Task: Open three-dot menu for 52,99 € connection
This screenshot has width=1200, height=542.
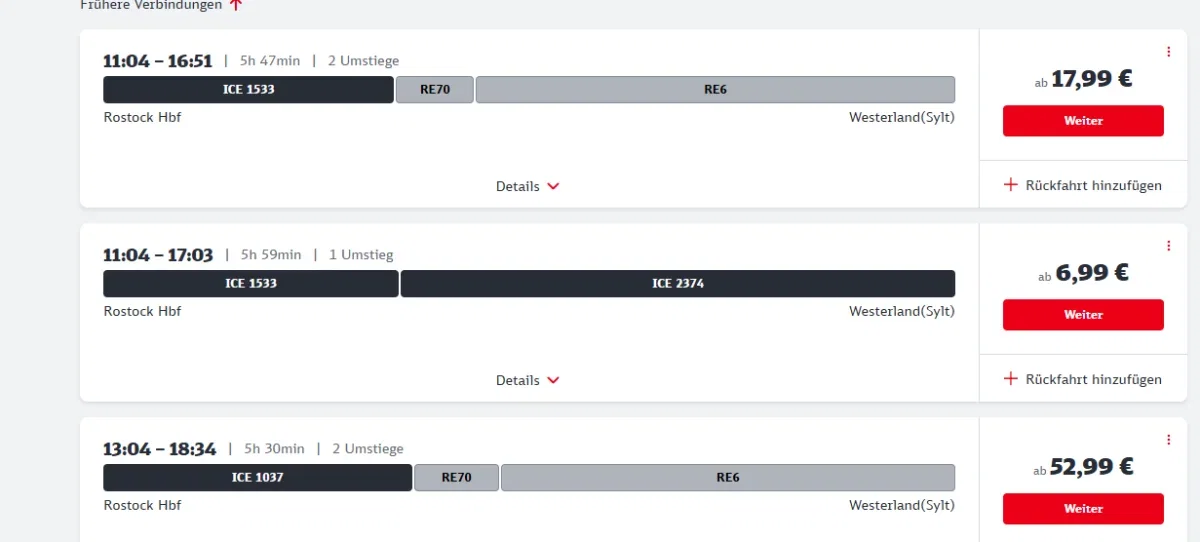Action: pos(1168,440)
